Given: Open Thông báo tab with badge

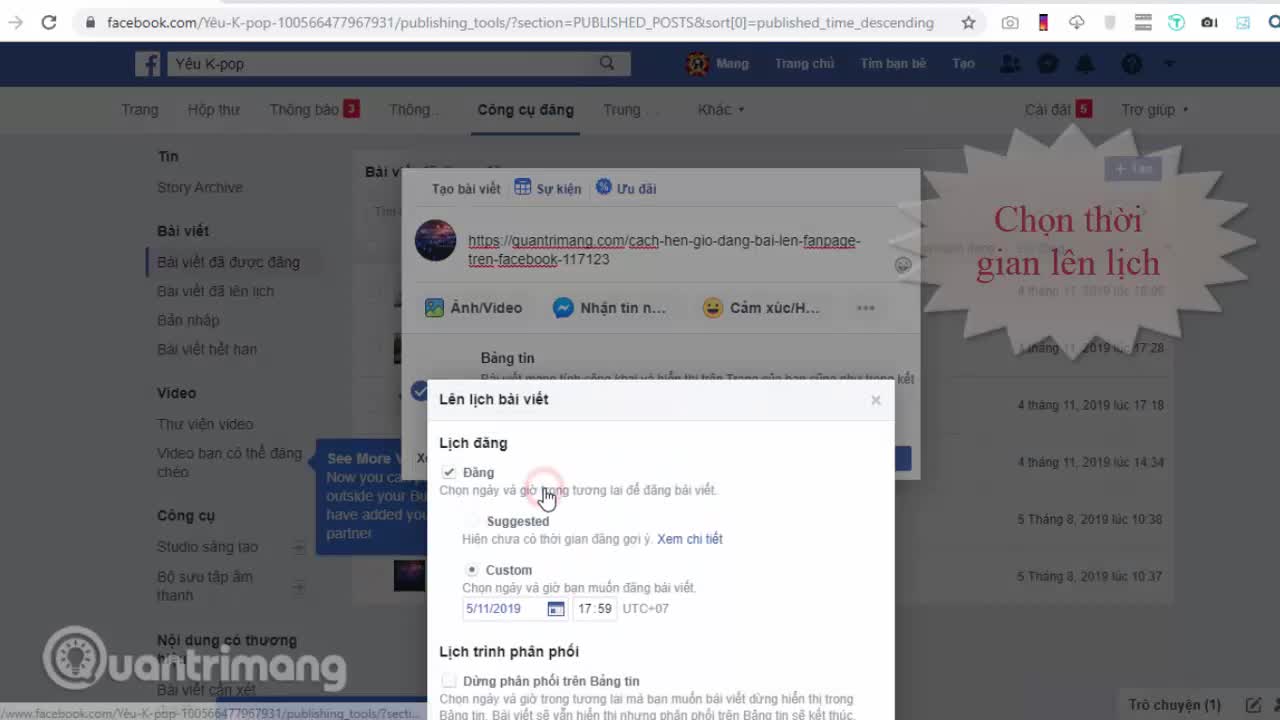Looking at the screenshot, I should point(314,110).
